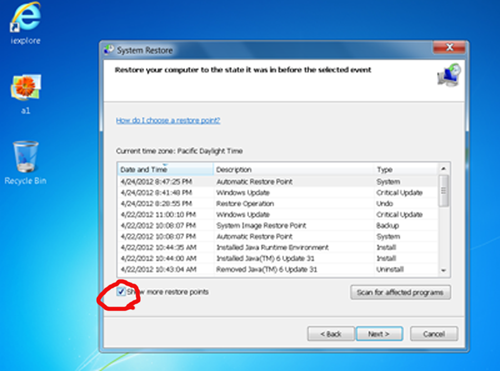The height and width of the screenshot is (371, 500).
Task: Open 'How do I choose a restore point?' link
Action: (x=168, y=120)
